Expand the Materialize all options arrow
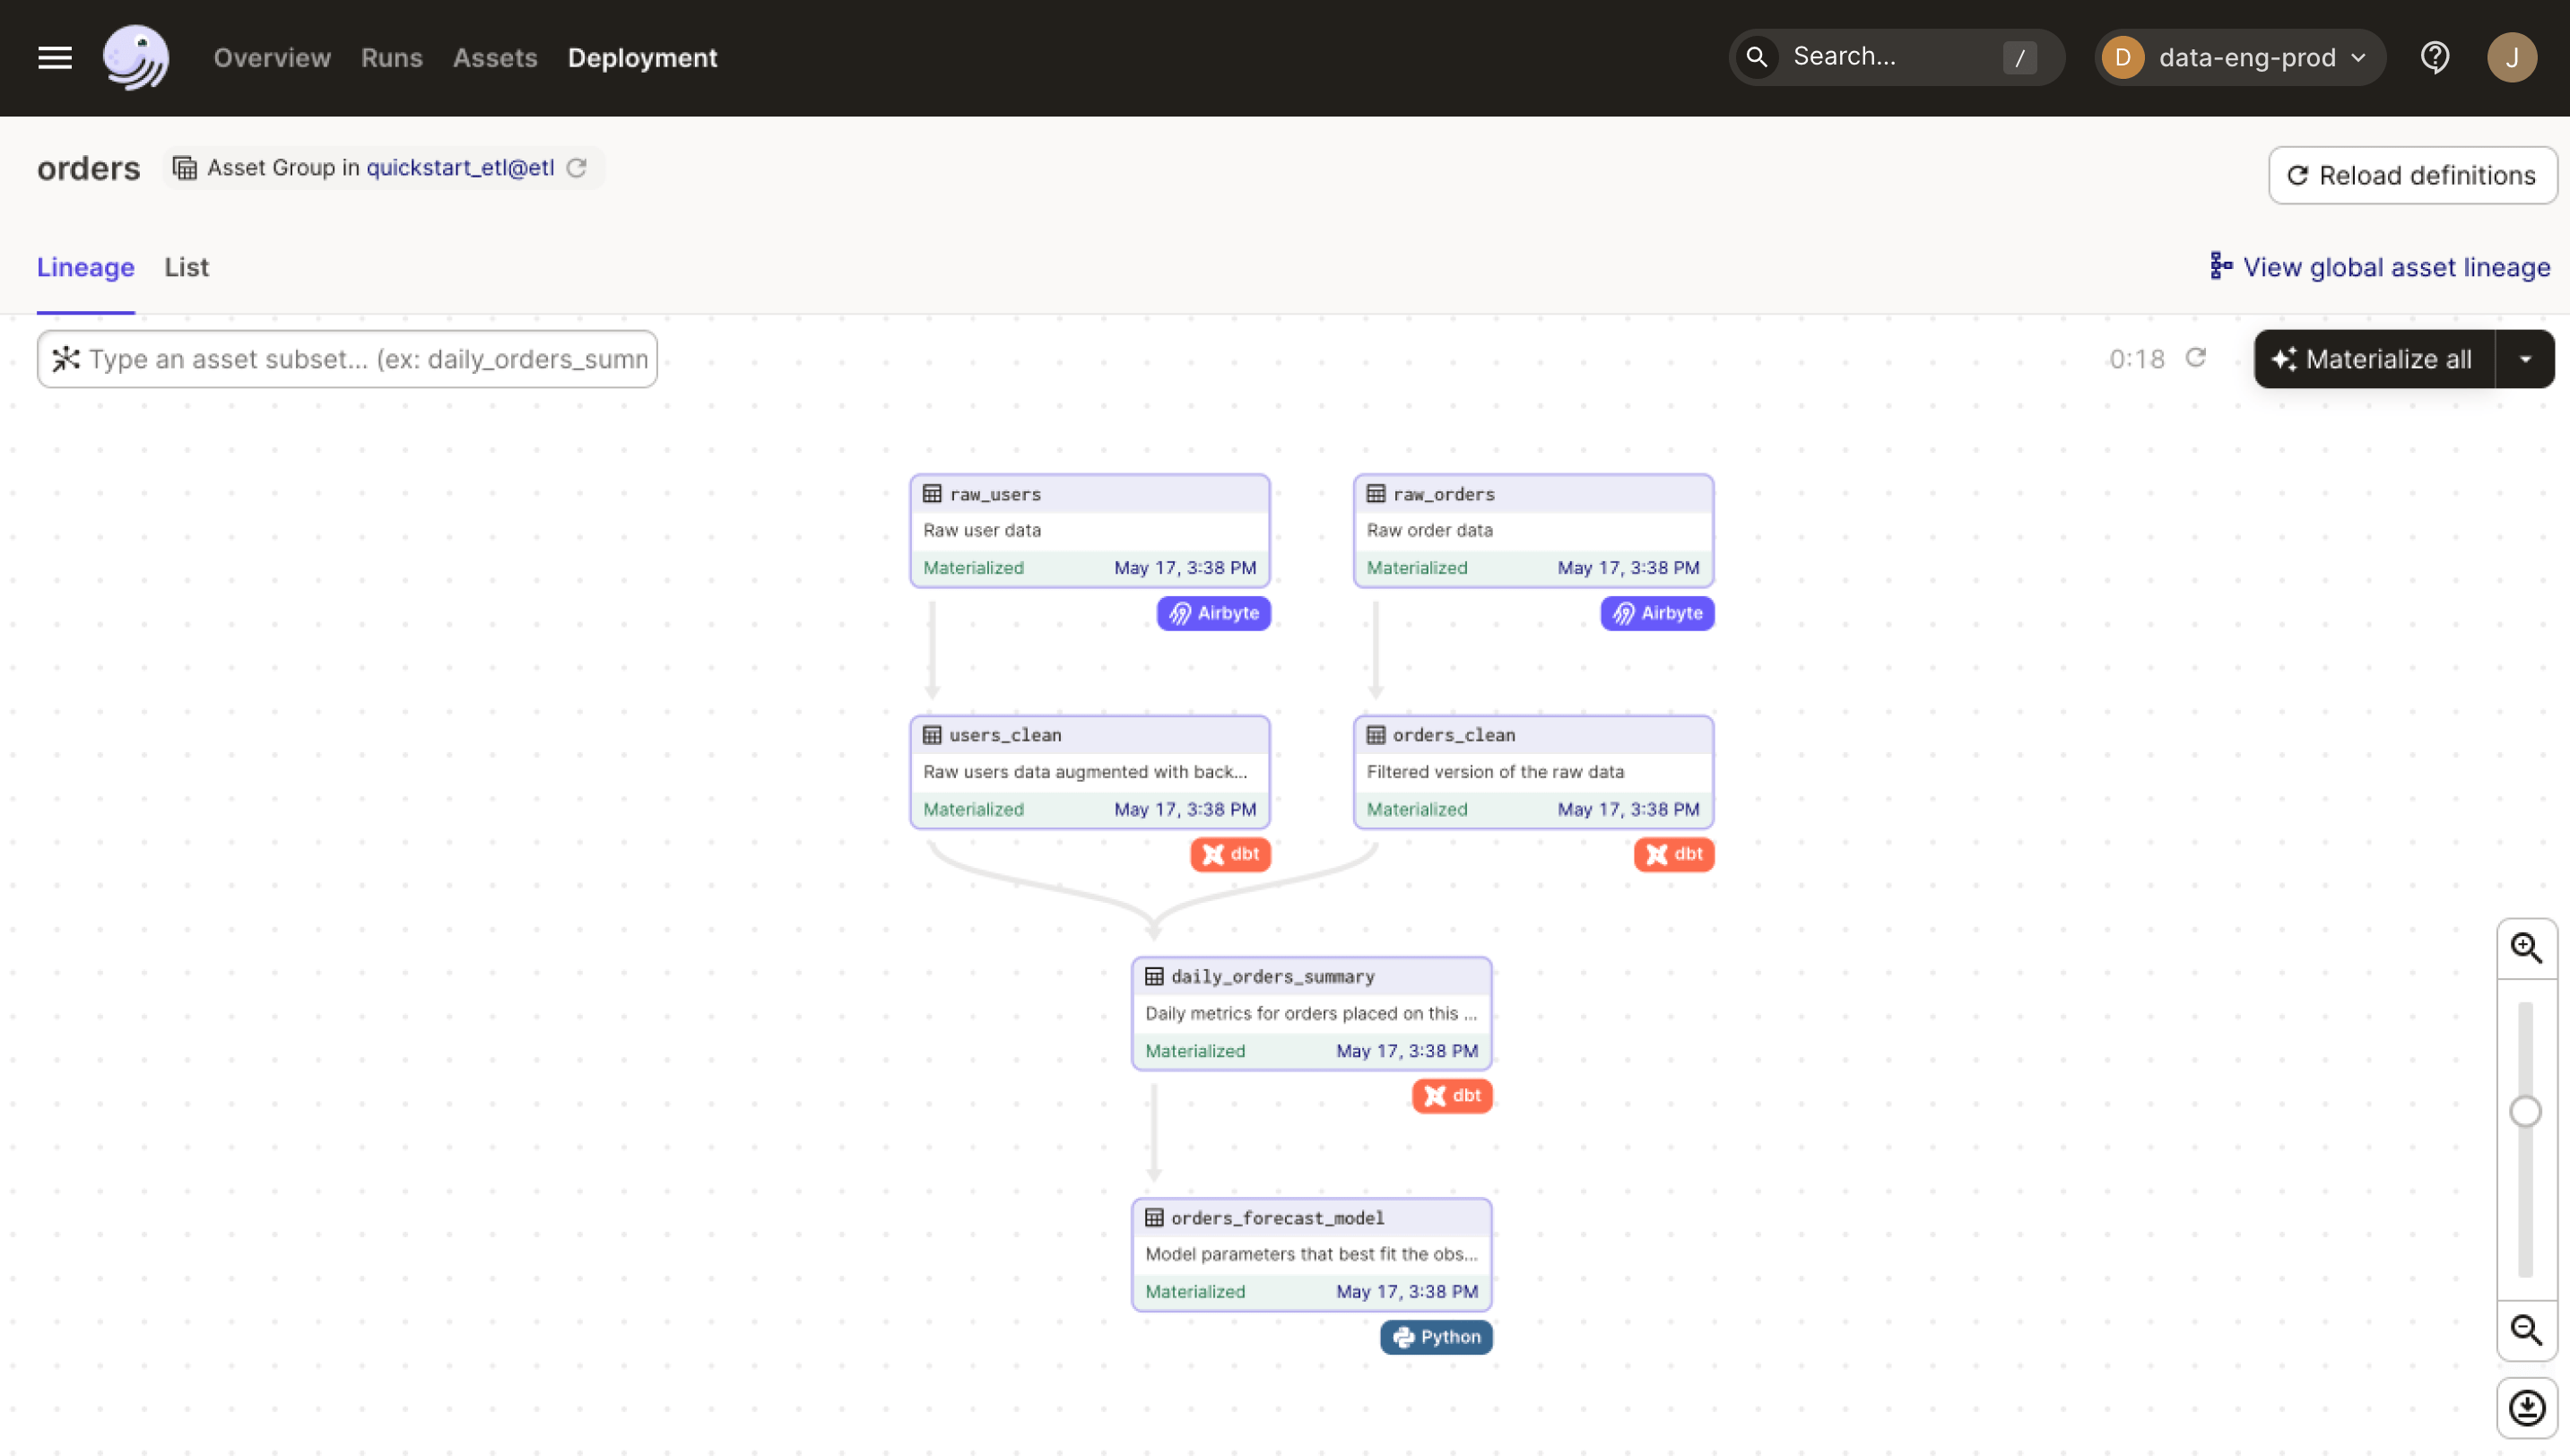Screen dimensions: 2570x1456 2525,359
